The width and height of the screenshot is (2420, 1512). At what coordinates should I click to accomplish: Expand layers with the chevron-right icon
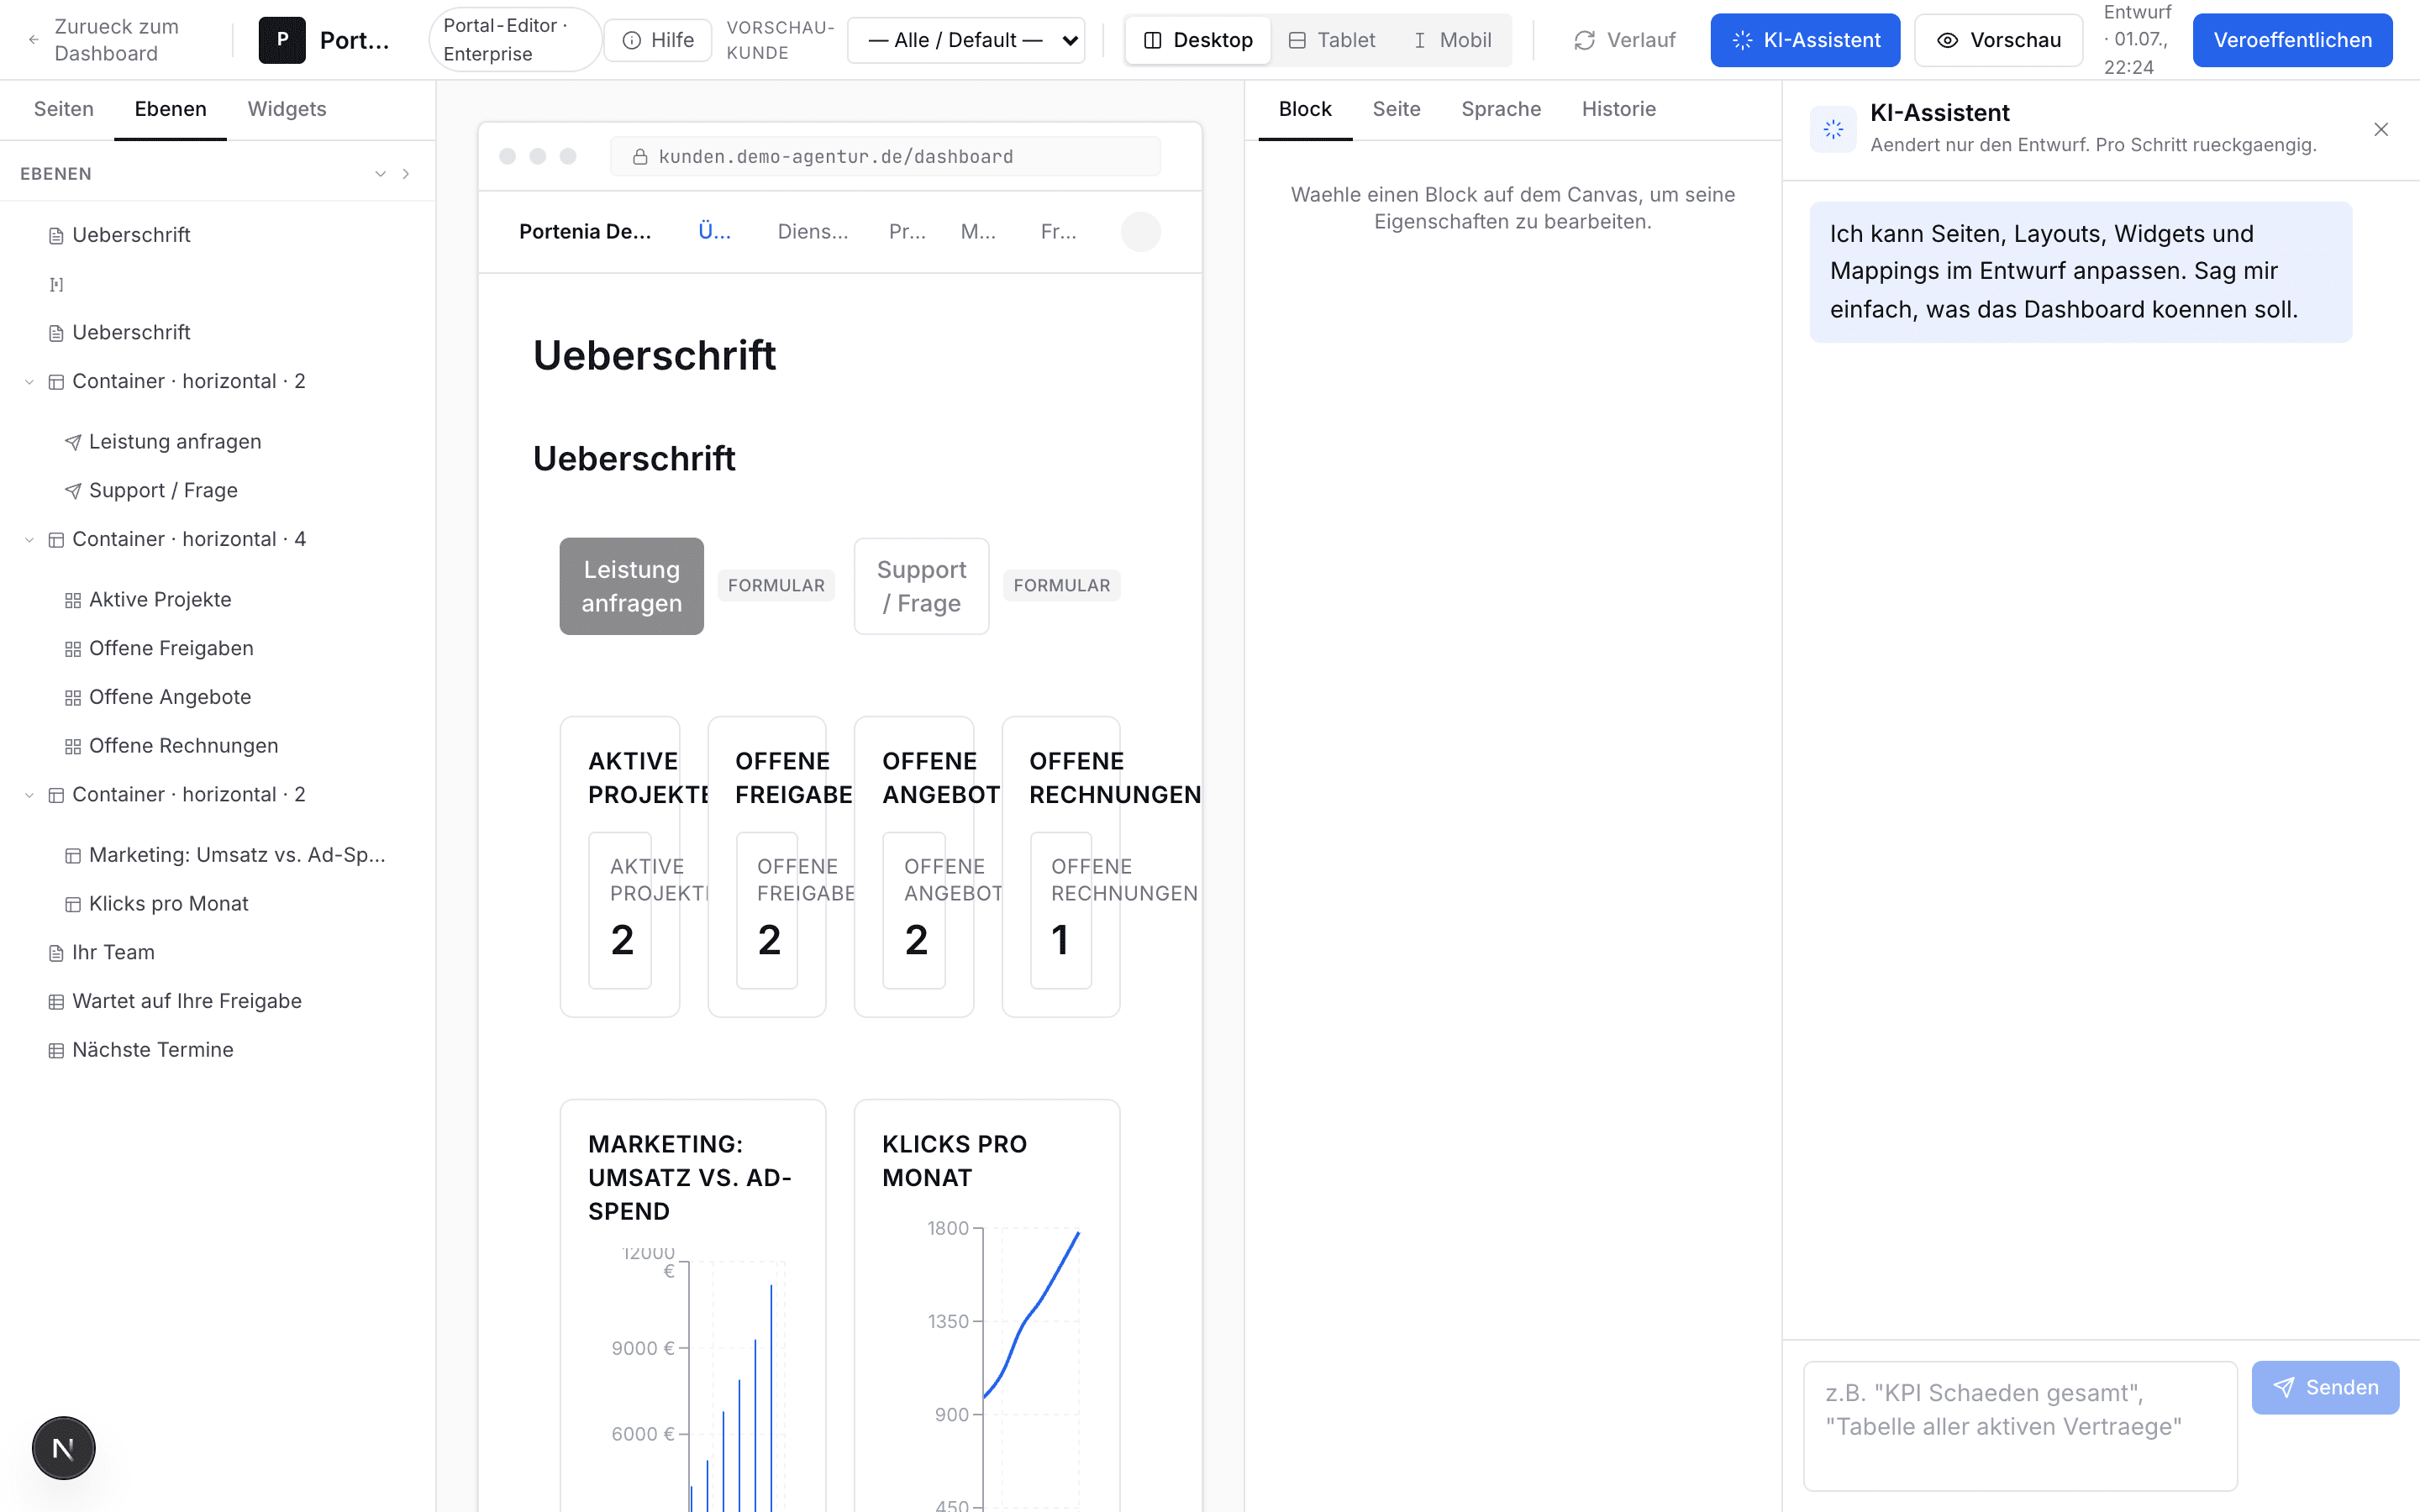406,174
